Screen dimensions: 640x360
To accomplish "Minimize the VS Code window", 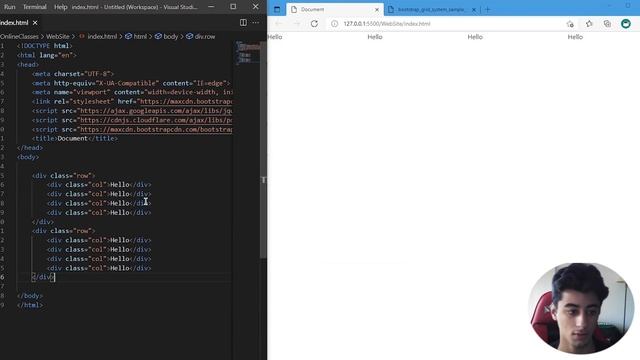I will click(x=211, y=7).
